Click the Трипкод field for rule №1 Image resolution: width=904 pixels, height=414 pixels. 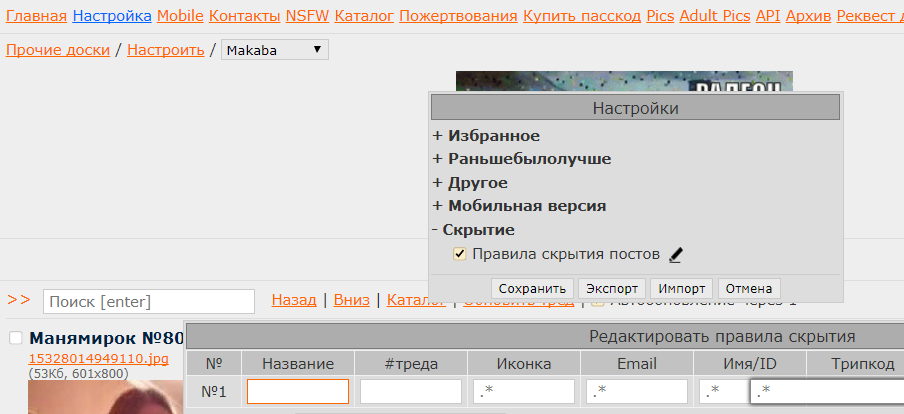pyautogui.click(x=827, y=392)
